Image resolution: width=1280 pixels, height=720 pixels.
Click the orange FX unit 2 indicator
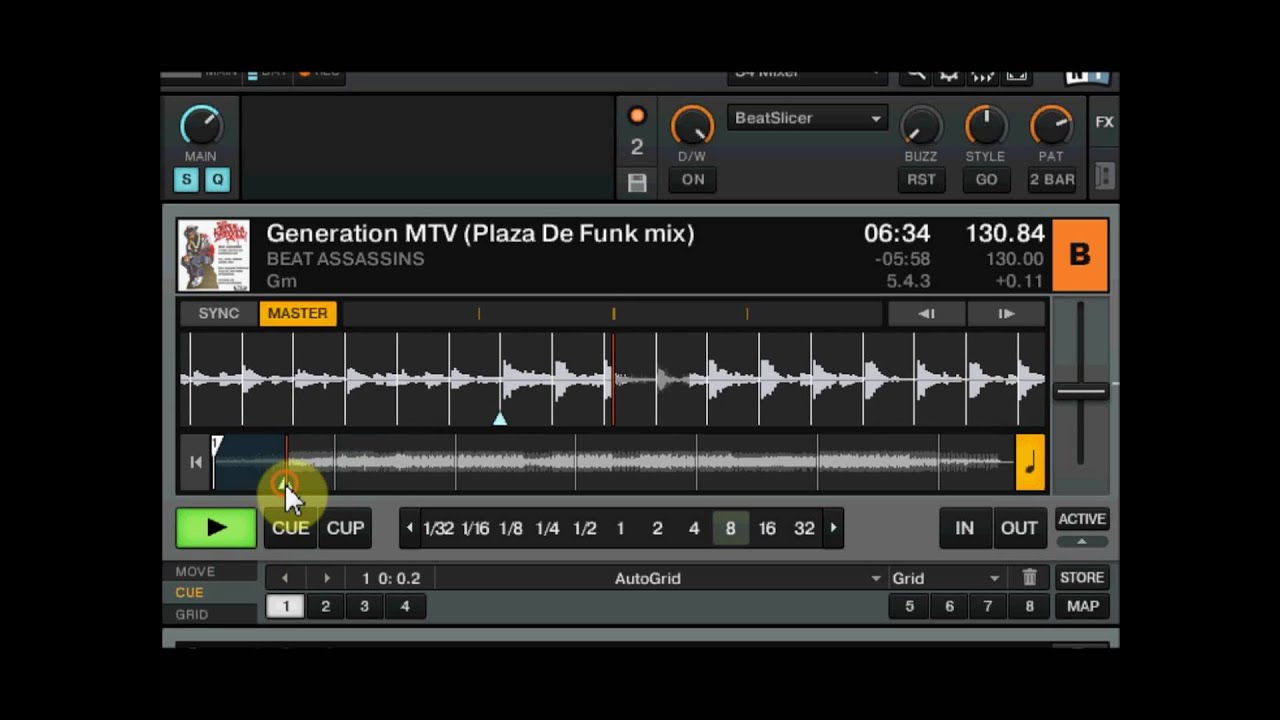point(637,116)
